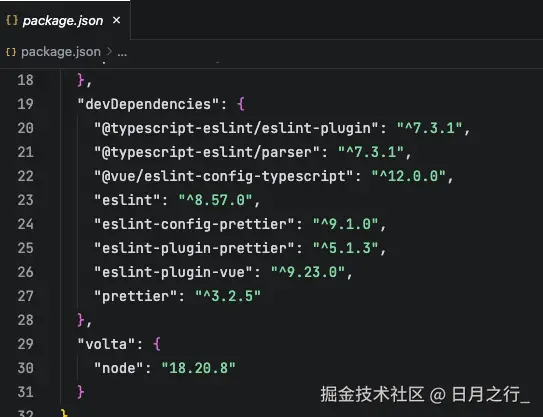The width and height of the screenshot is (543, 417).
Task: Click the "^3.2.5" version value
Action: [228, 296]
